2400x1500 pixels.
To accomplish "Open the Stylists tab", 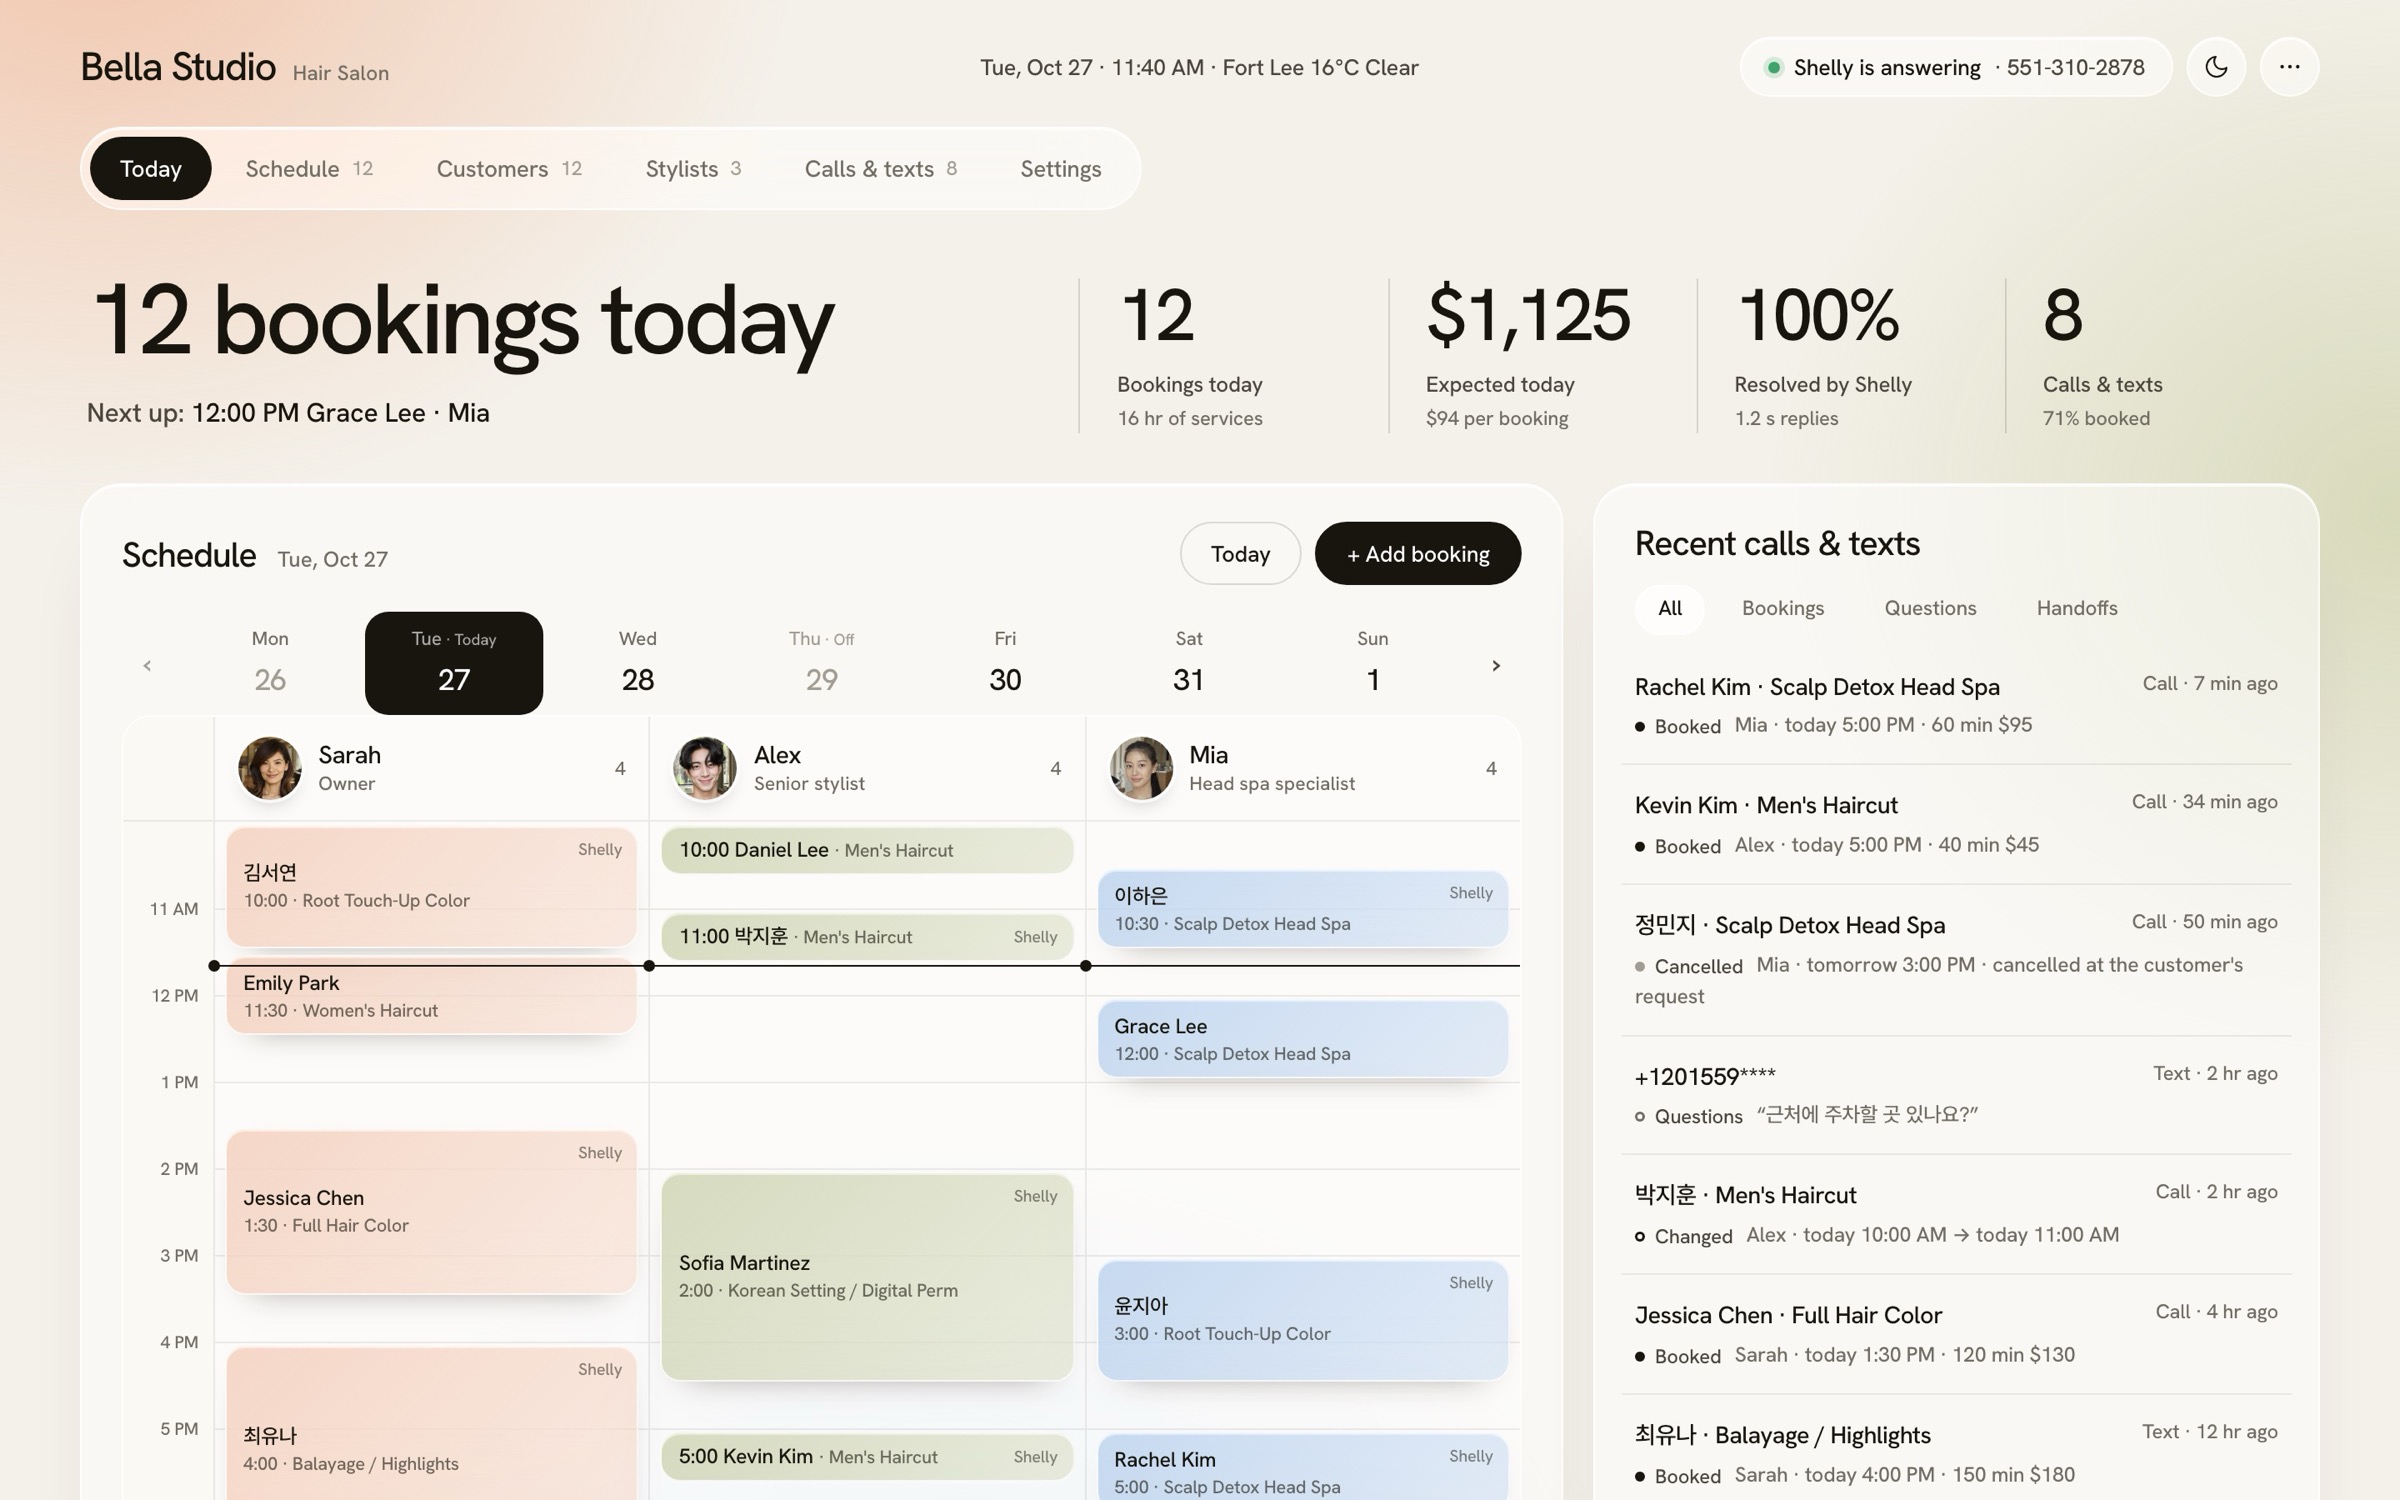I will click(x=693, y=168).
